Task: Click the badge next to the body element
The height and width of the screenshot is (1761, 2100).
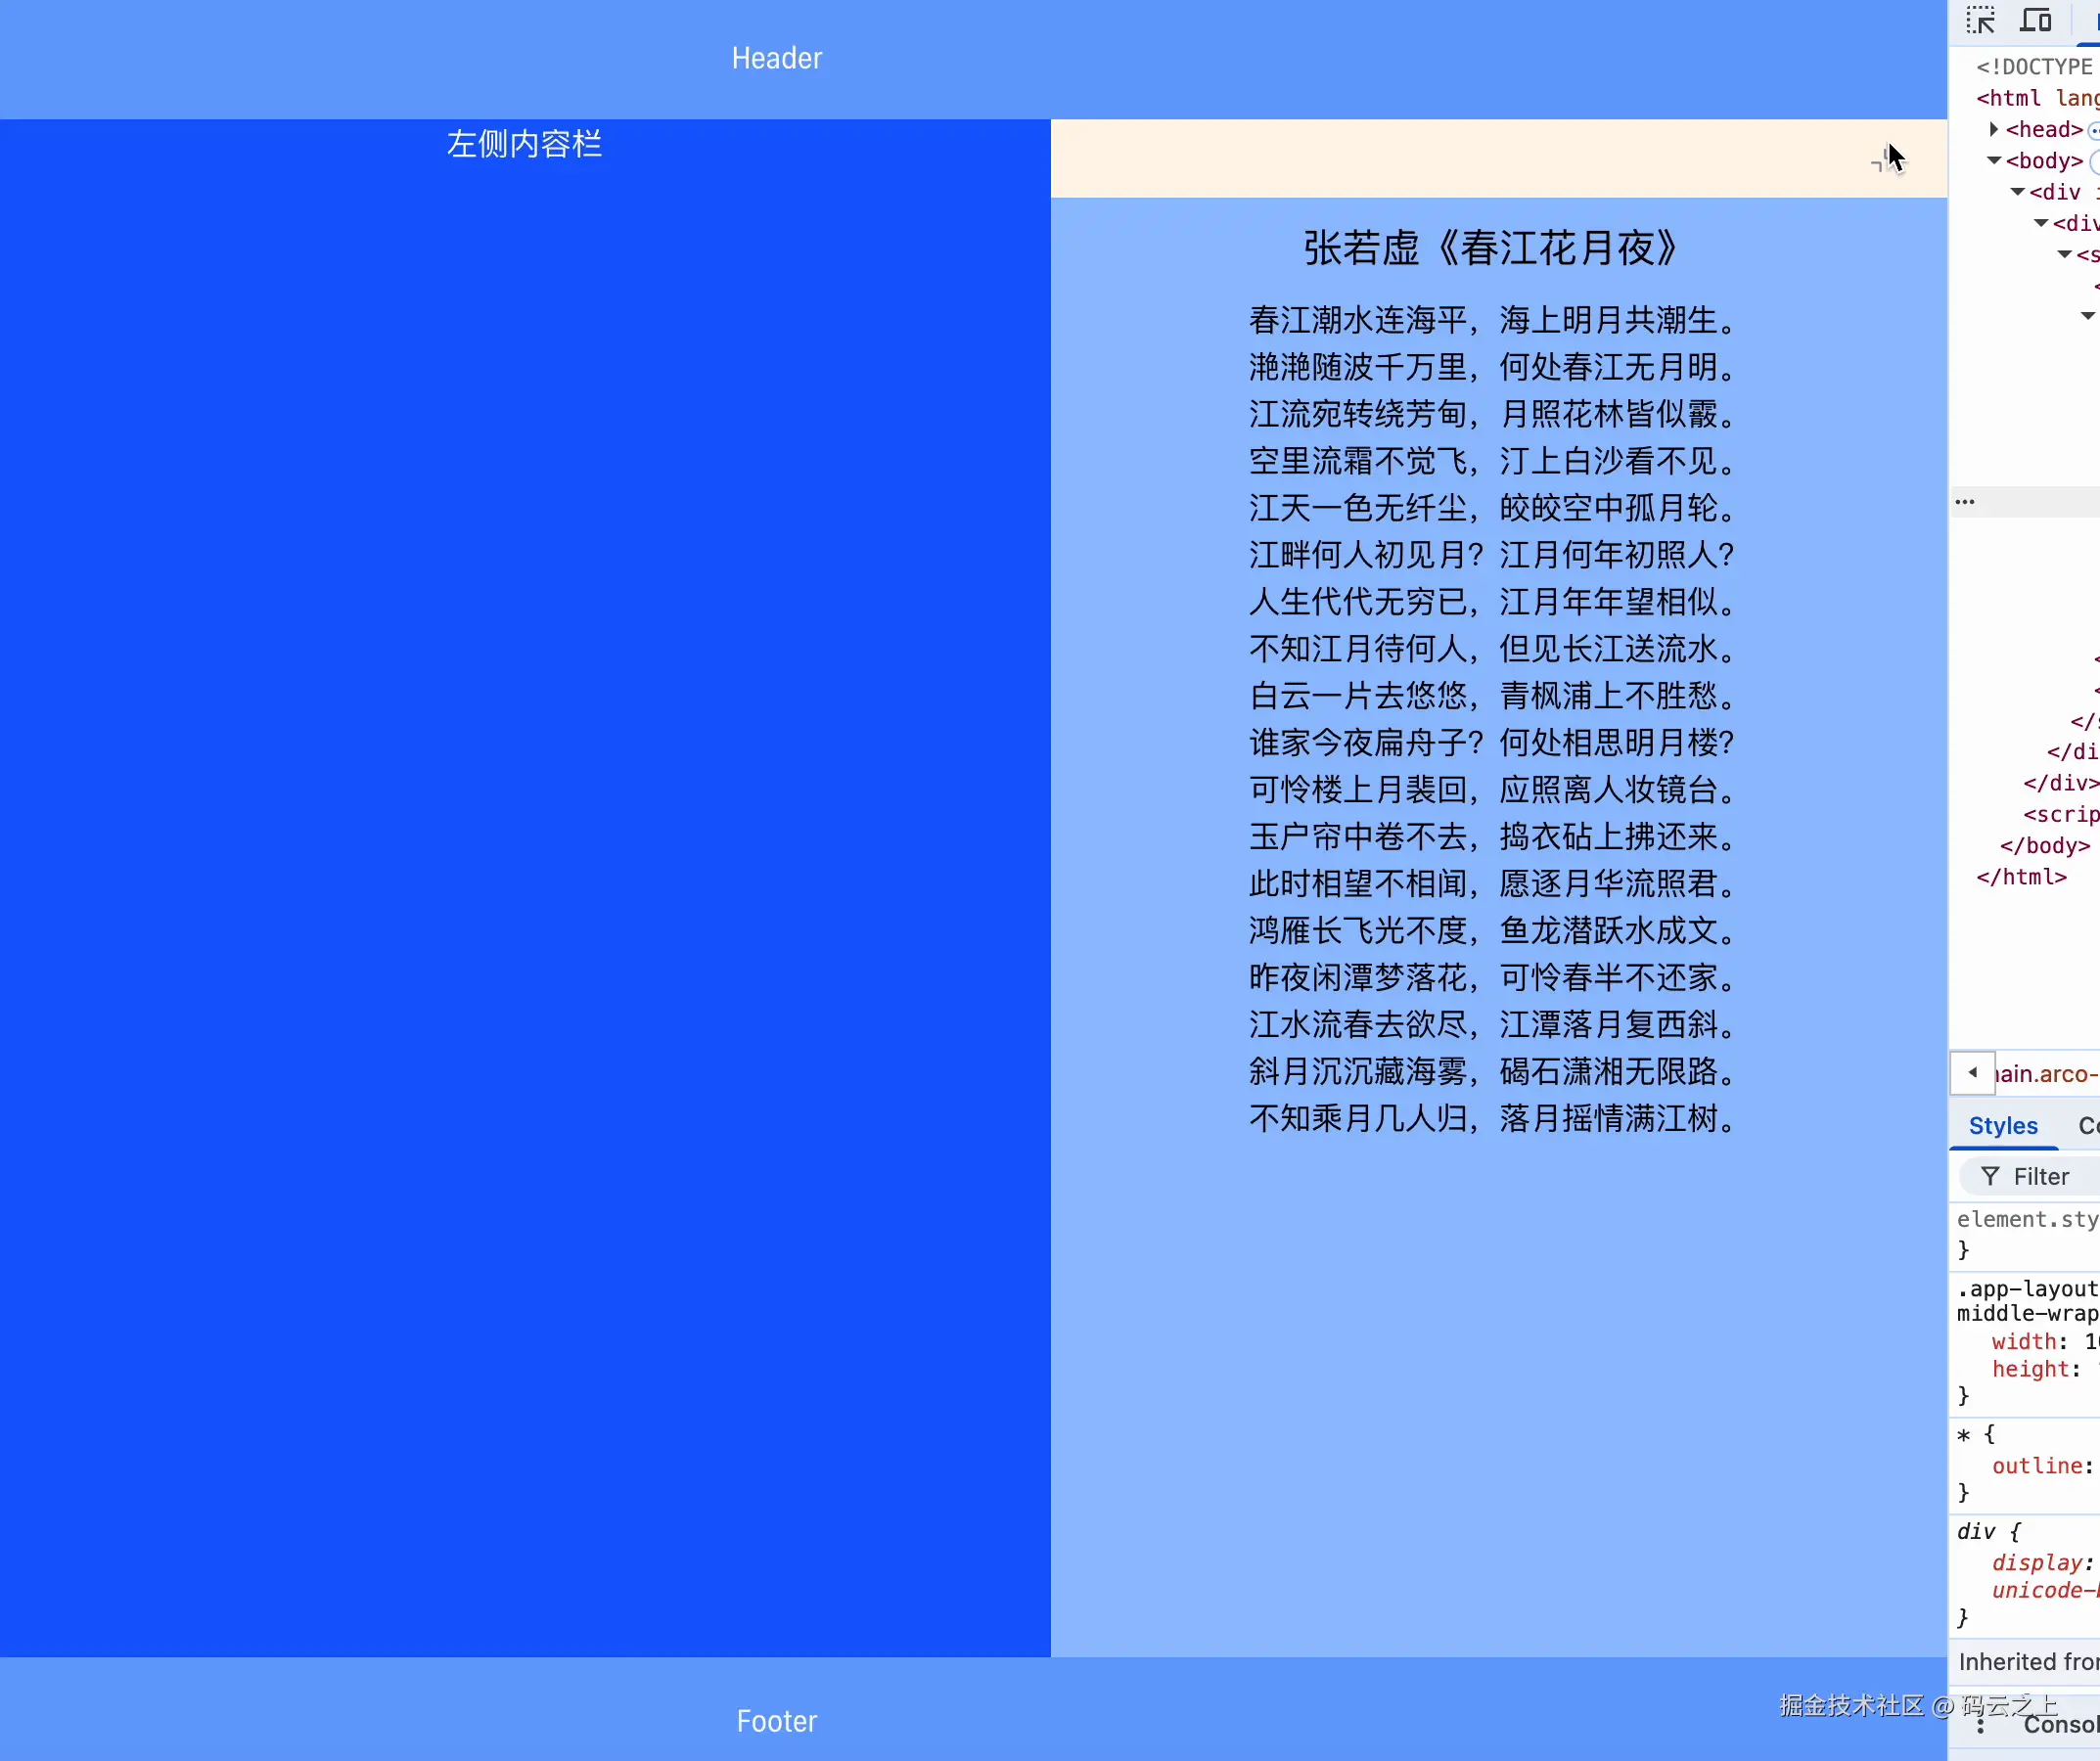Action: coord(2096,161)
